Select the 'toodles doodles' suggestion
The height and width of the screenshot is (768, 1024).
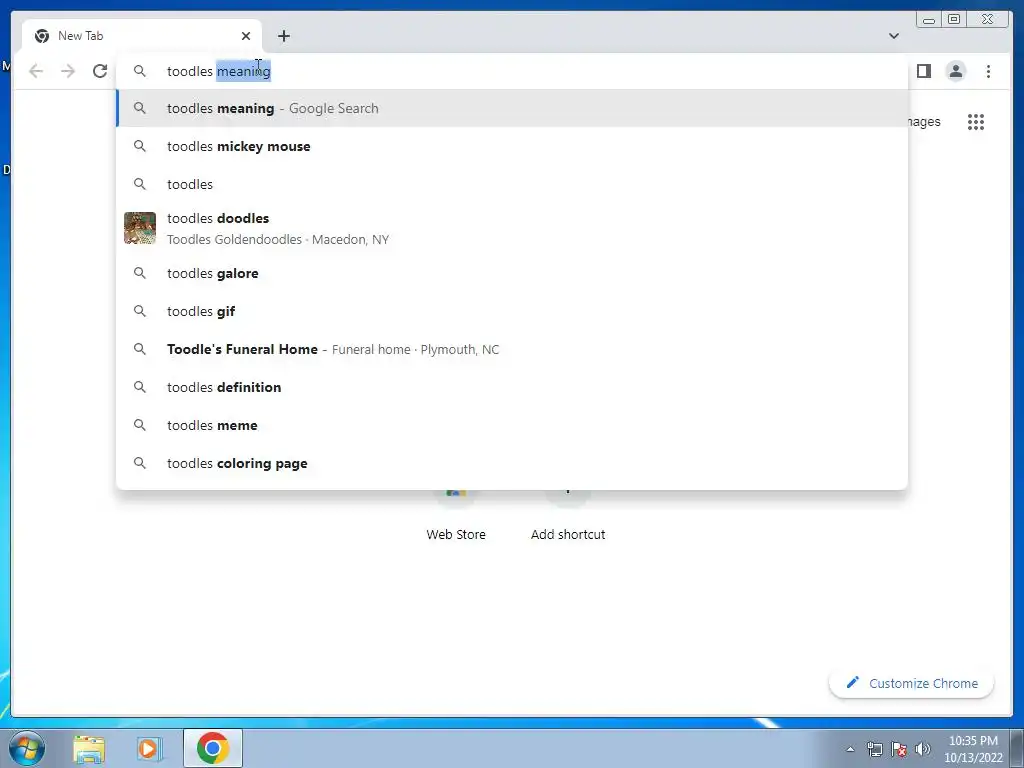point(512,229)
